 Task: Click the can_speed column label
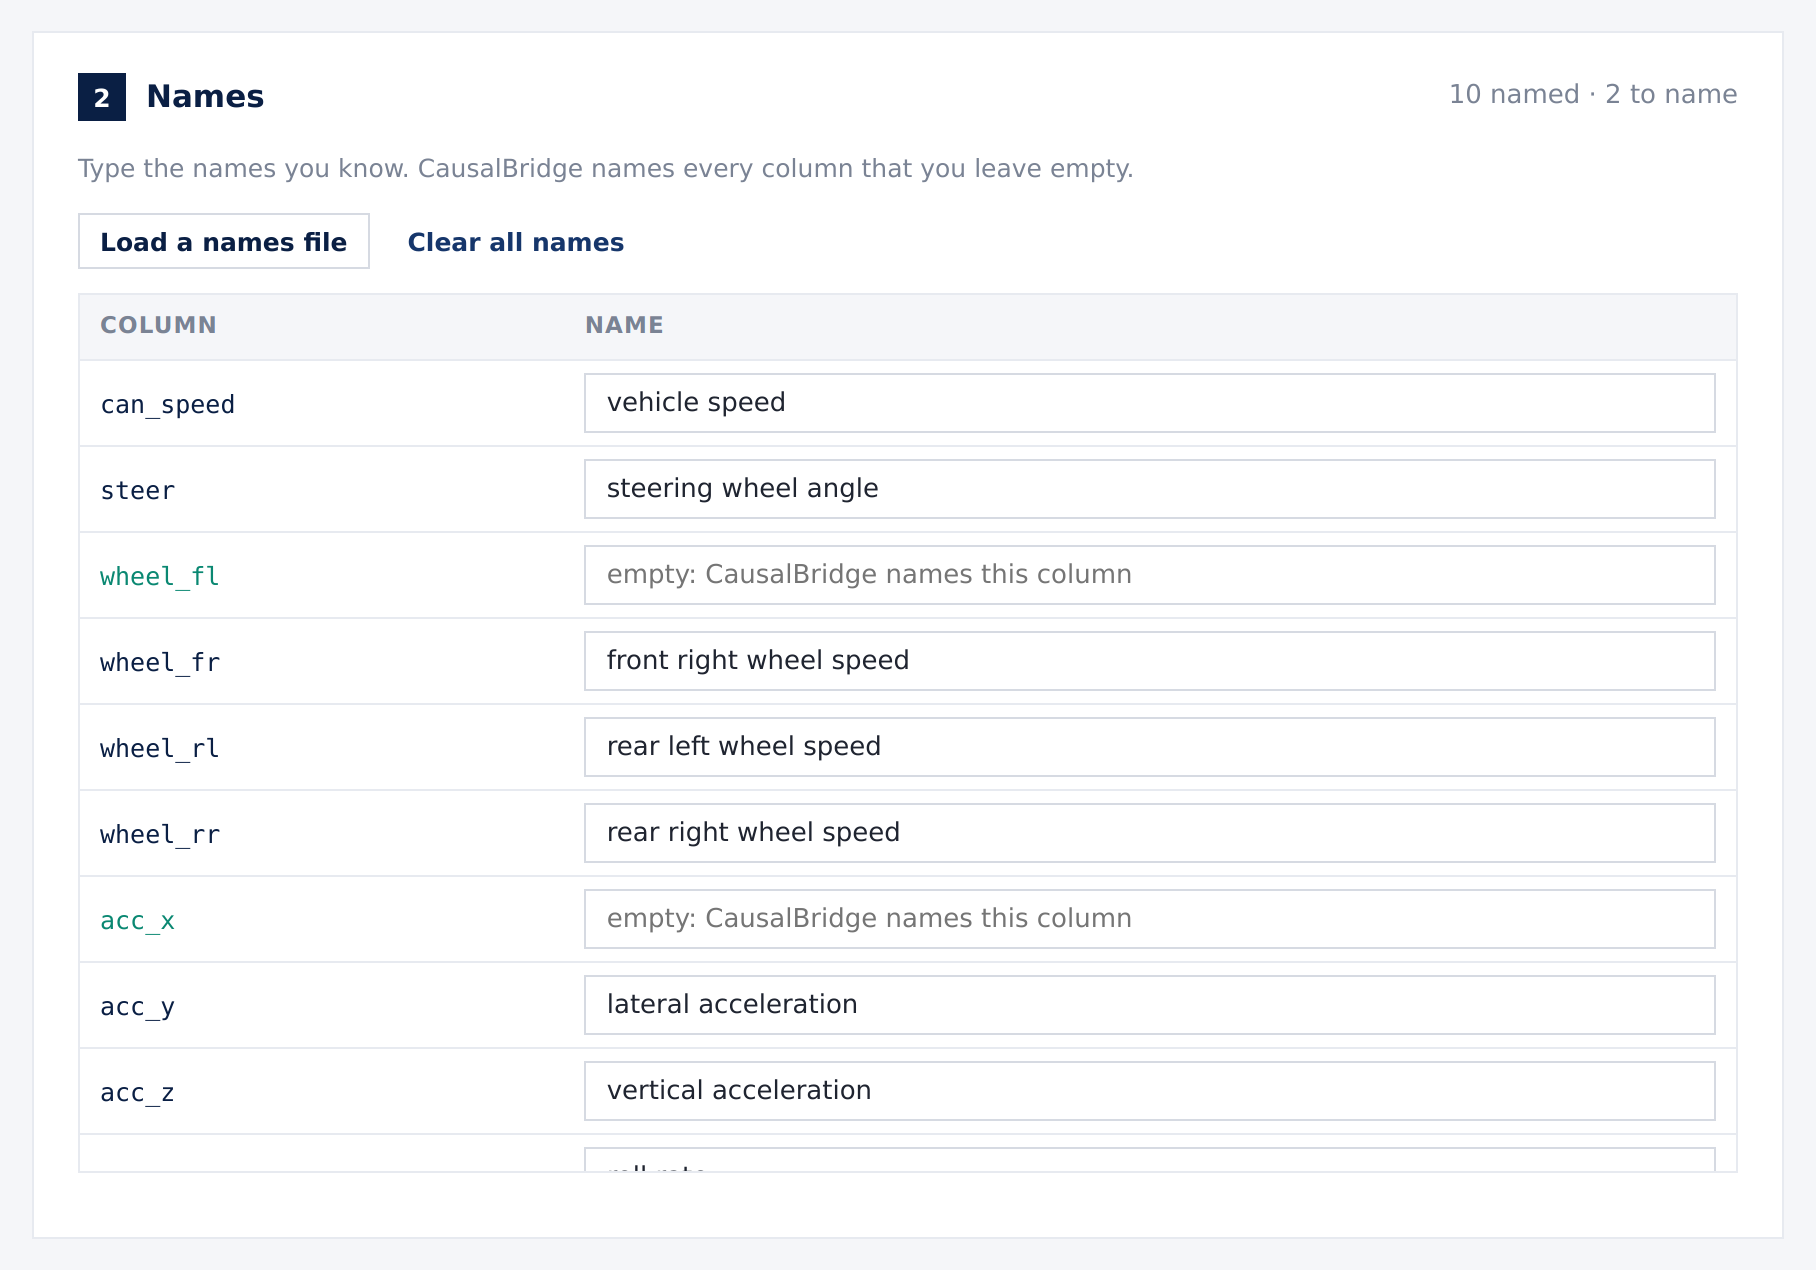(x=167, y=405)
